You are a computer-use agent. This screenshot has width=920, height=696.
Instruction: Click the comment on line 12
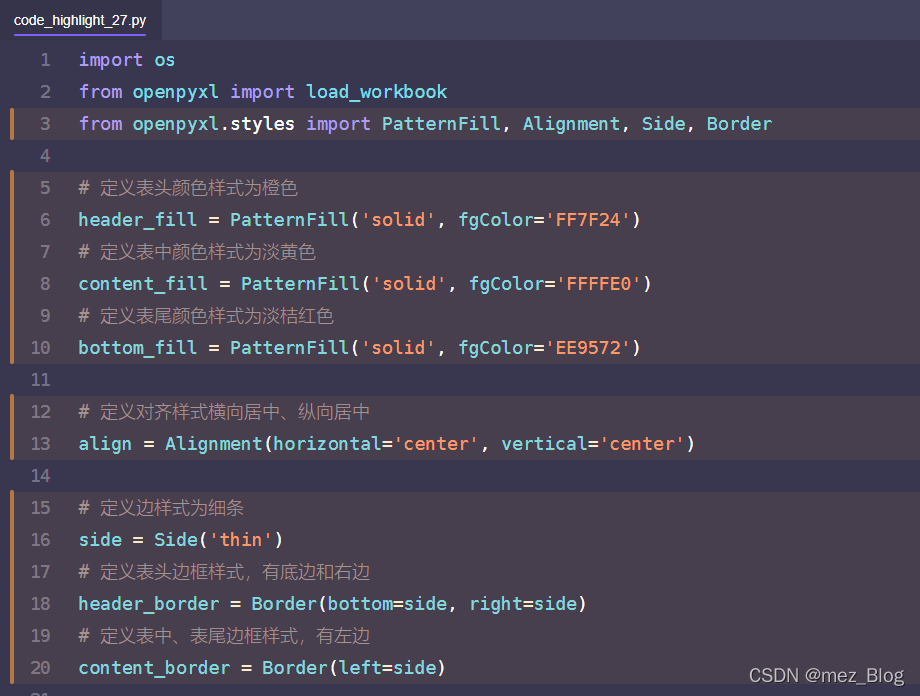pyautogui.click(x=225, y=412)
